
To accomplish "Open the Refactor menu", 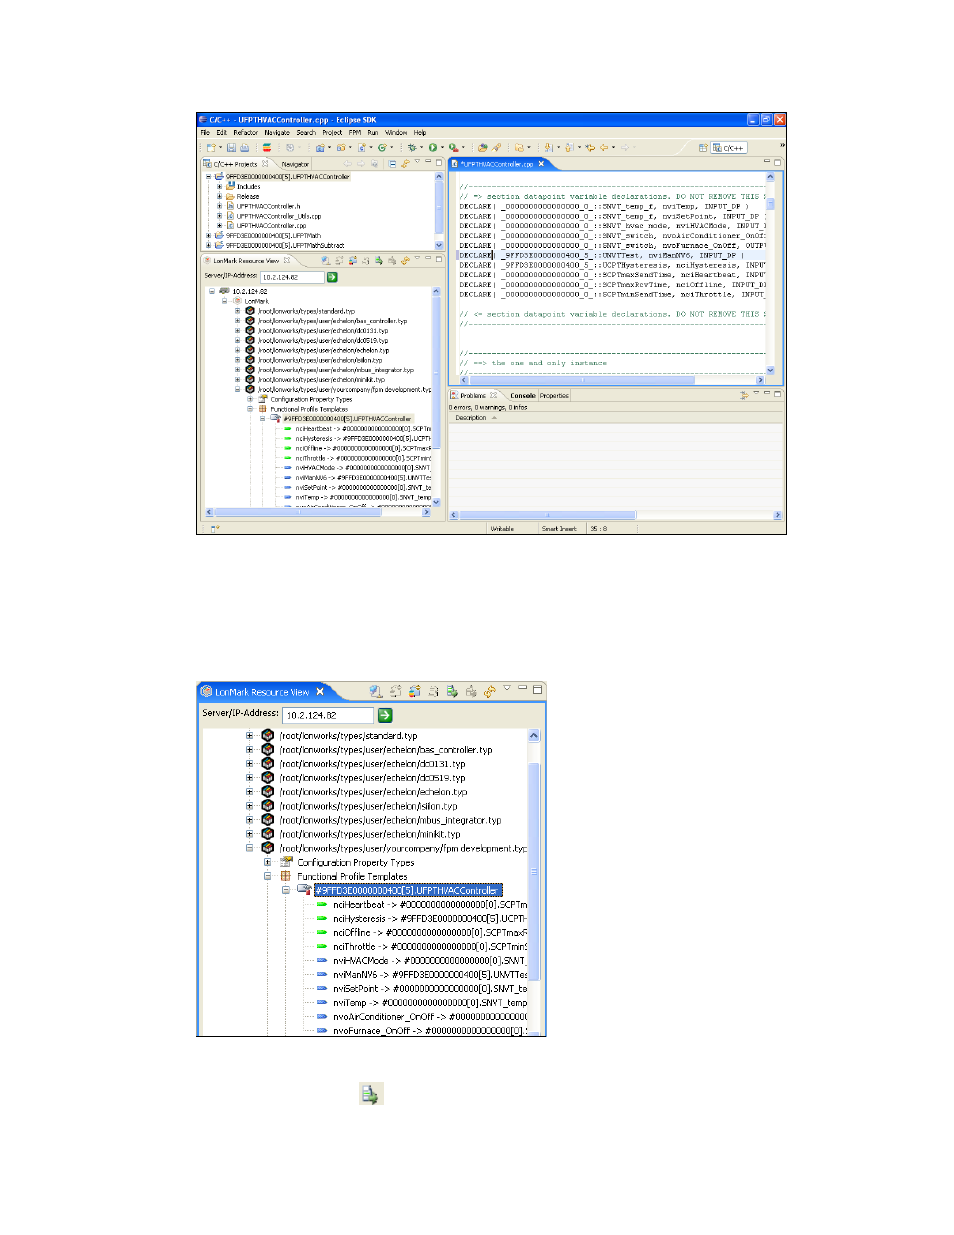I will [246, 132].
